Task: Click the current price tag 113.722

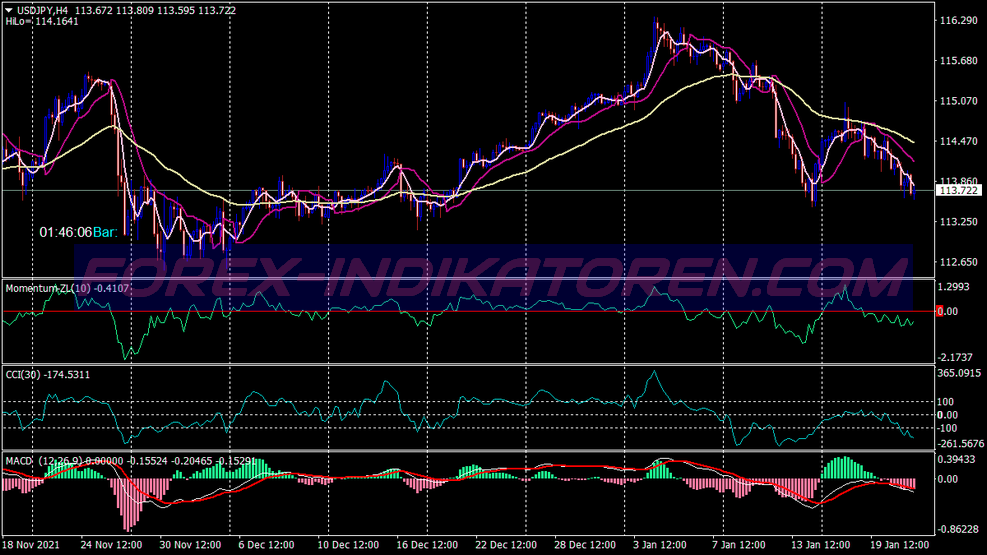Action: click(958, 191)
